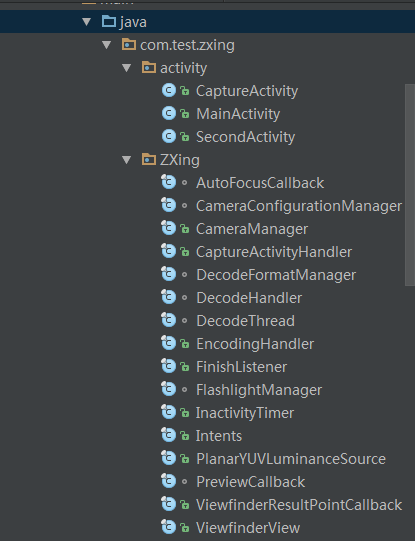Click the class icon beside FlashlightManager
The width and height of the screenshot is (415, 541).
(169, 389)
